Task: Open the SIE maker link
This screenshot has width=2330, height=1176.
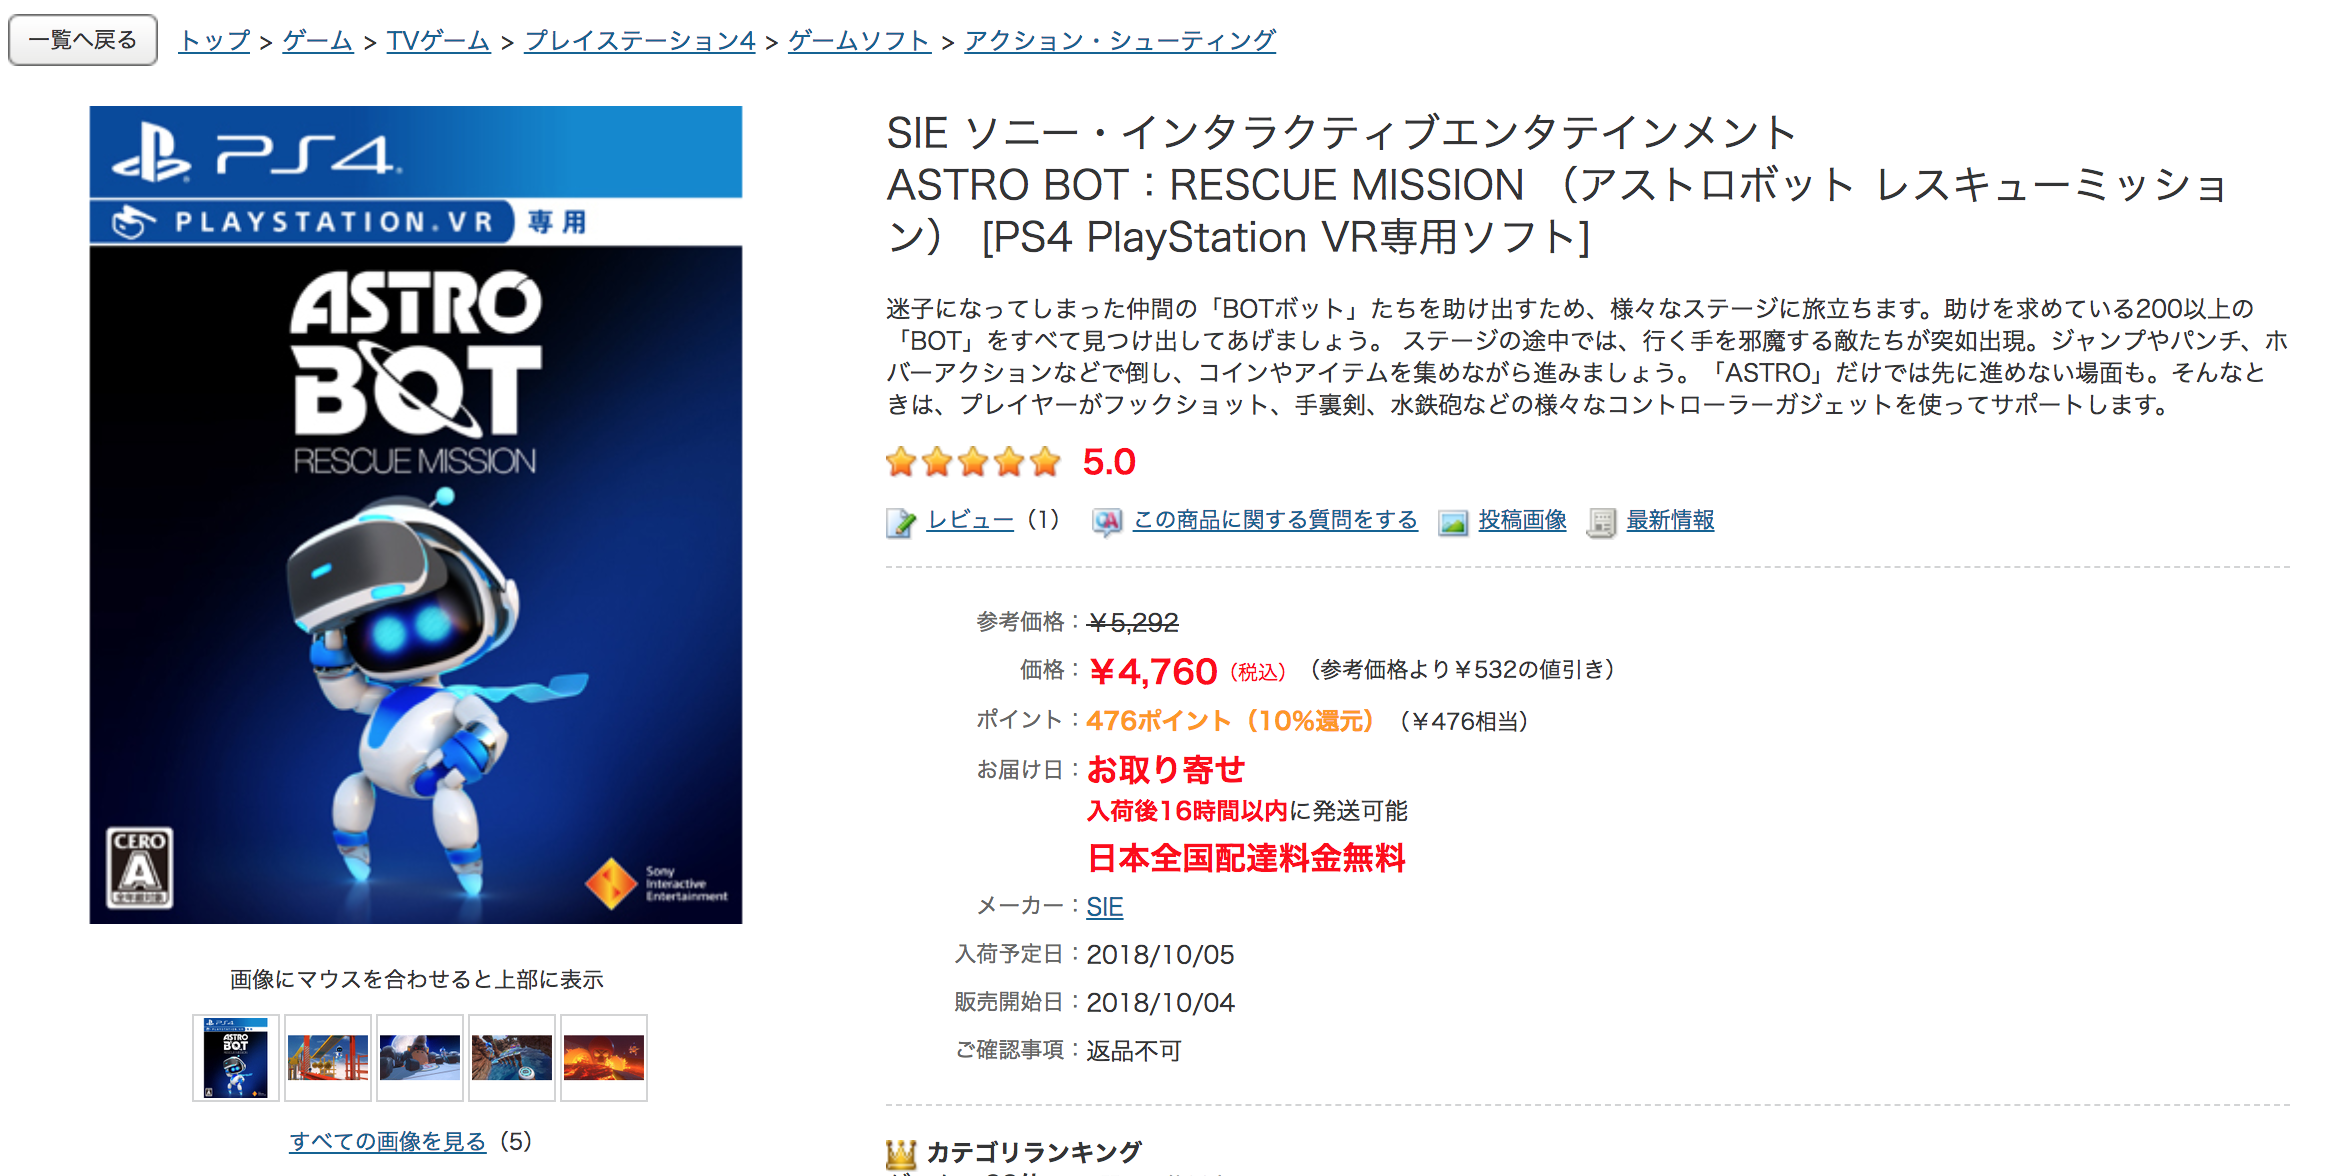Action: coord(1105,907)
